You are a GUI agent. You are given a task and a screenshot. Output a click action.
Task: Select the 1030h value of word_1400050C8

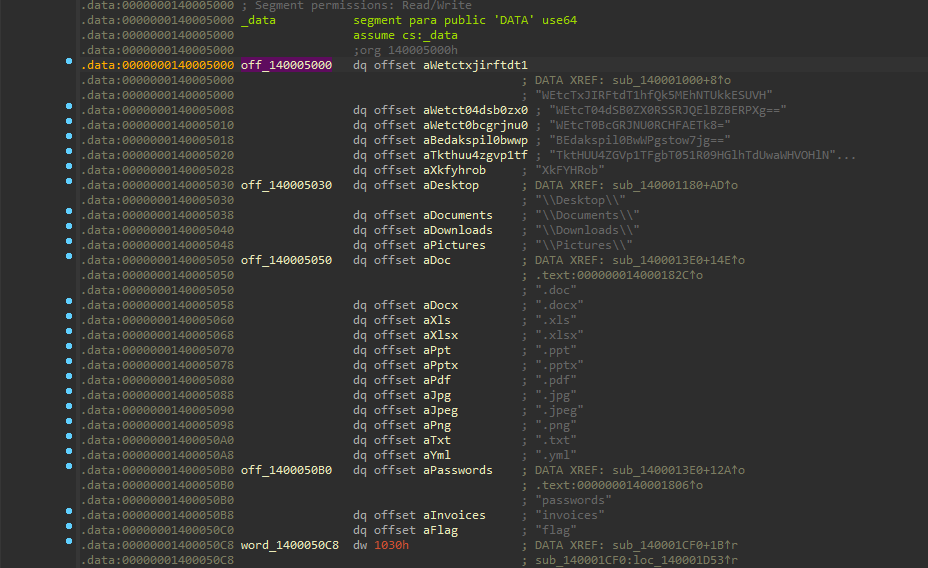tap(392, 545)
